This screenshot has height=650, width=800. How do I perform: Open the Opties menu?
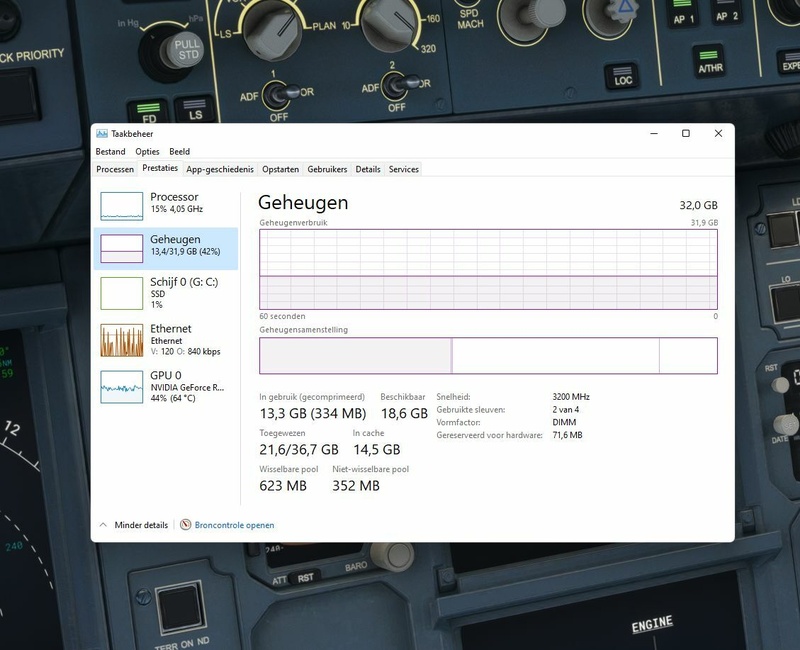[x=147, y=152]
